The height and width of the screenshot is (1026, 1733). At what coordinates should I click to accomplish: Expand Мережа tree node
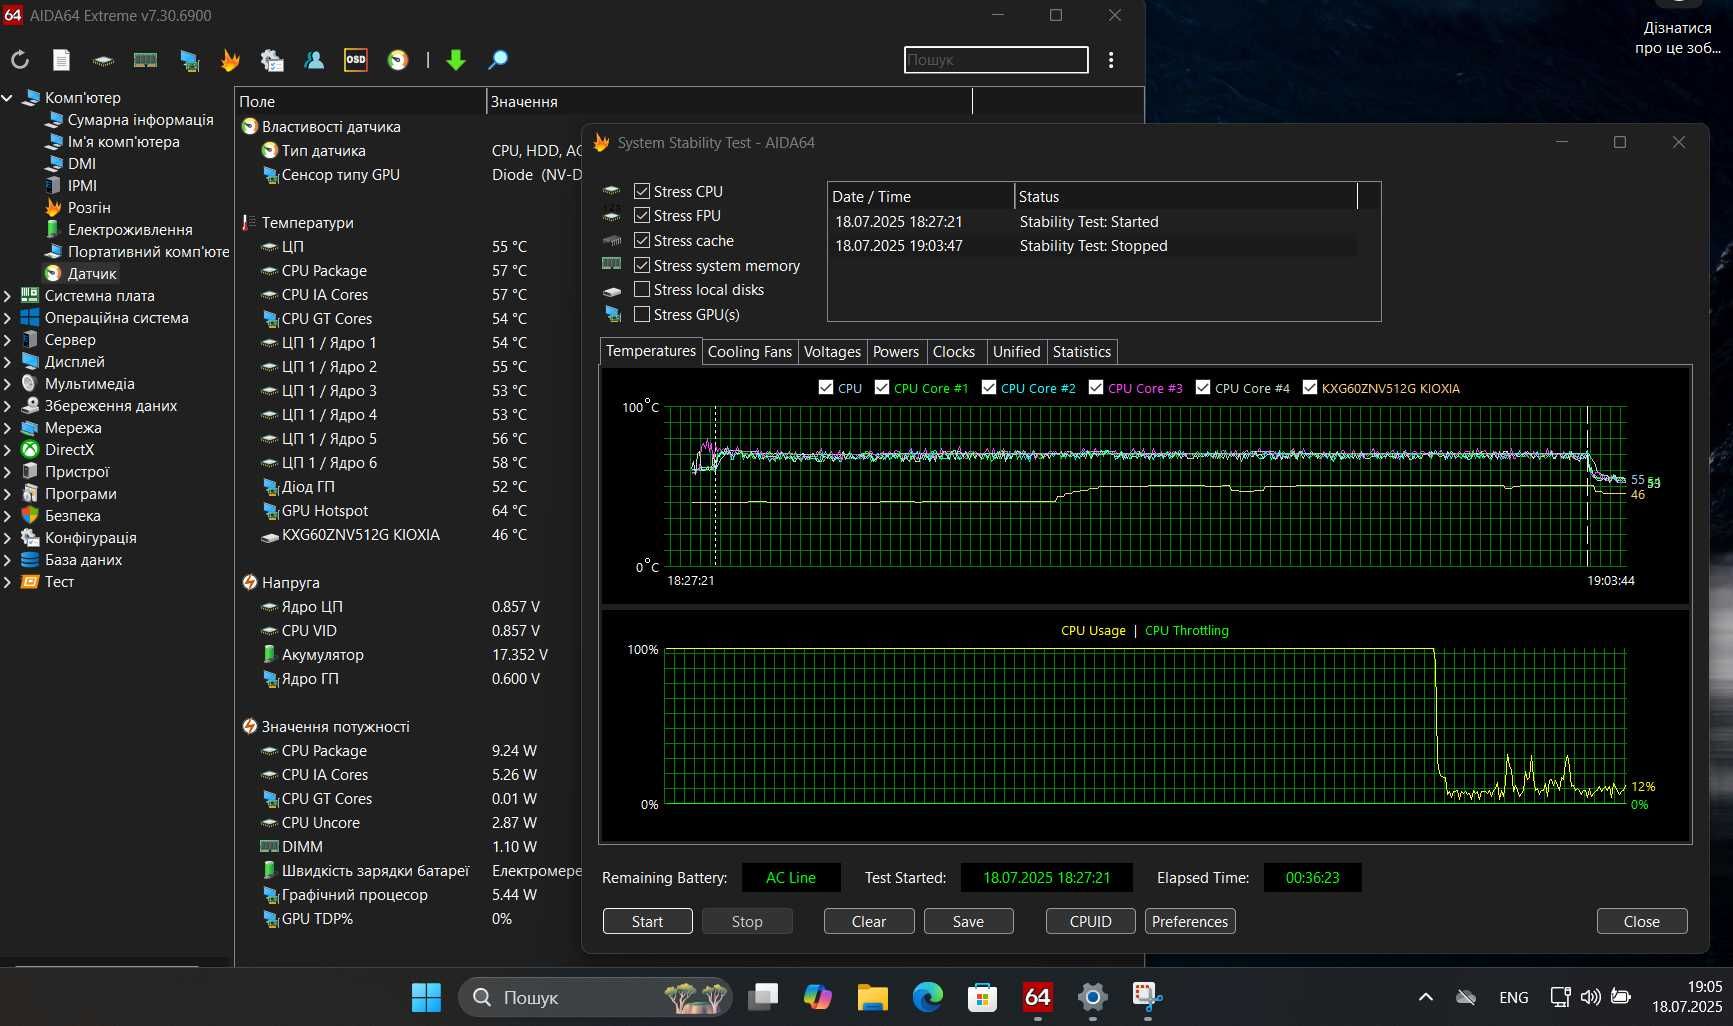point(8,427)
